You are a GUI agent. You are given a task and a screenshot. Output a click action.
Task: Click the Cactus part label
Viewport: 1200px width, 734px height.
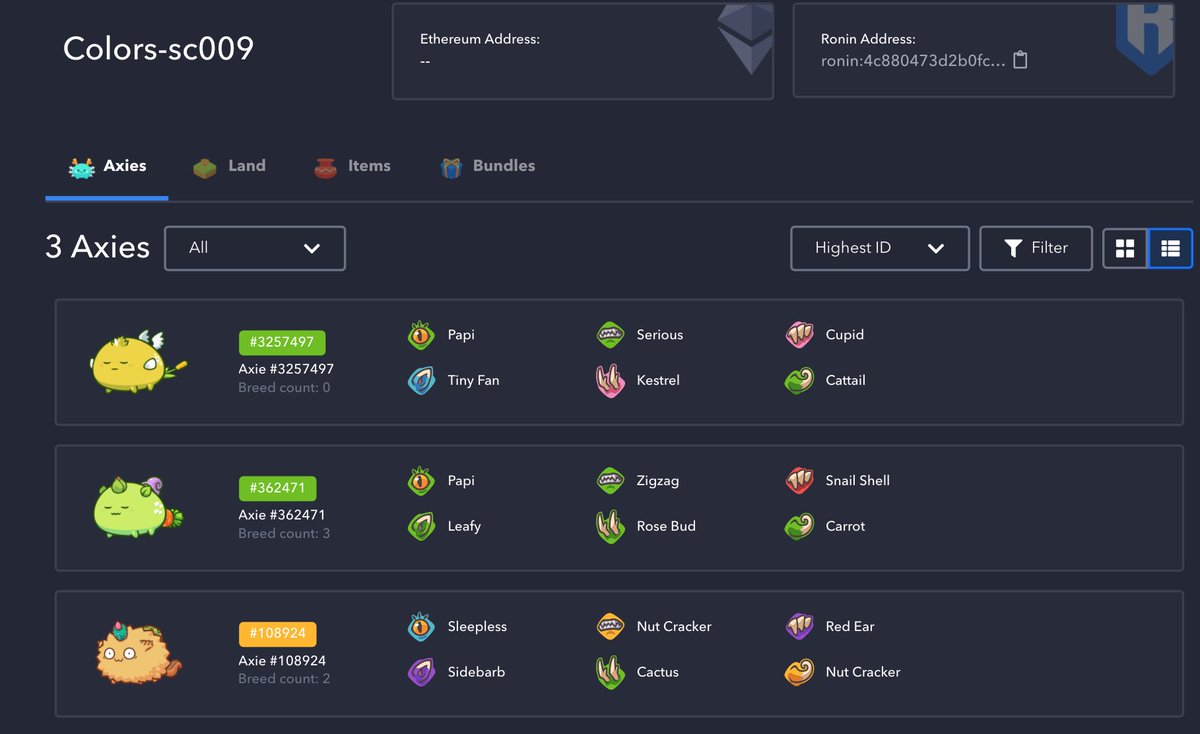(x=658, y=673)
